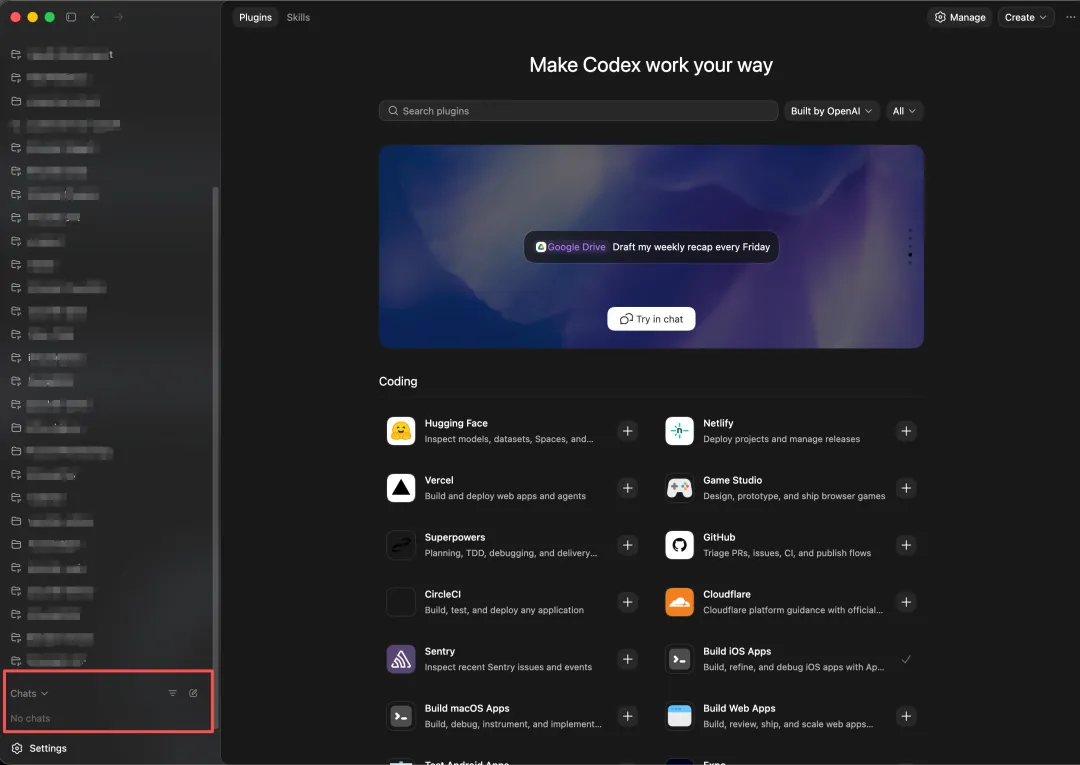The image size is (1080, 765).
Task: Open Settings in the sidebar
Action: click(40, 748)
